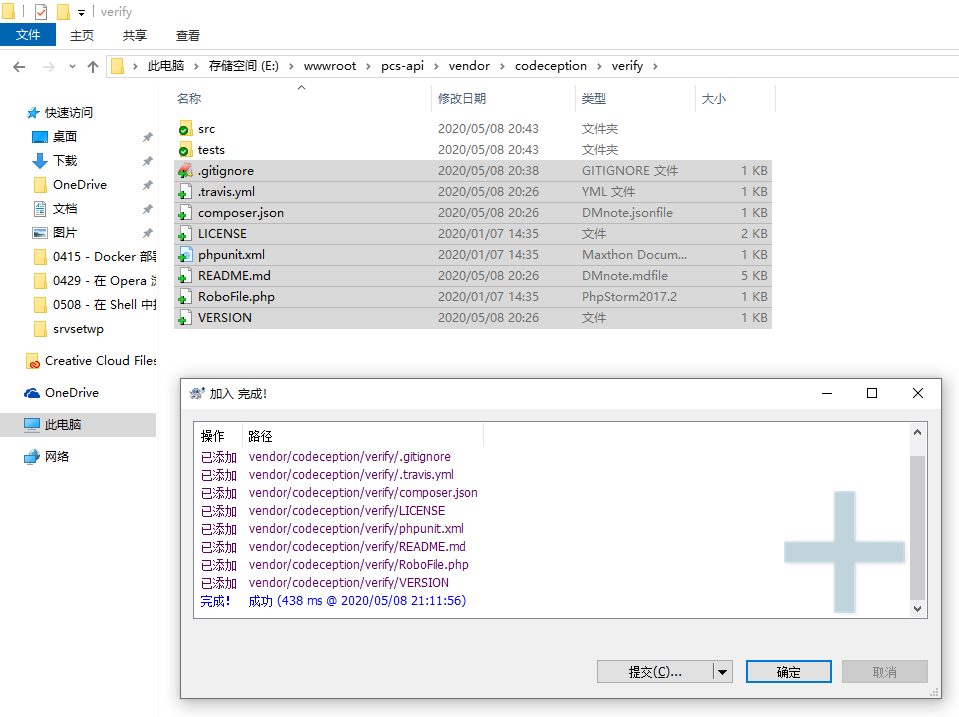Viewport: 959px width, 717px height.
Task: Open recent locations dropdown chevron
Action: [72, 67]
